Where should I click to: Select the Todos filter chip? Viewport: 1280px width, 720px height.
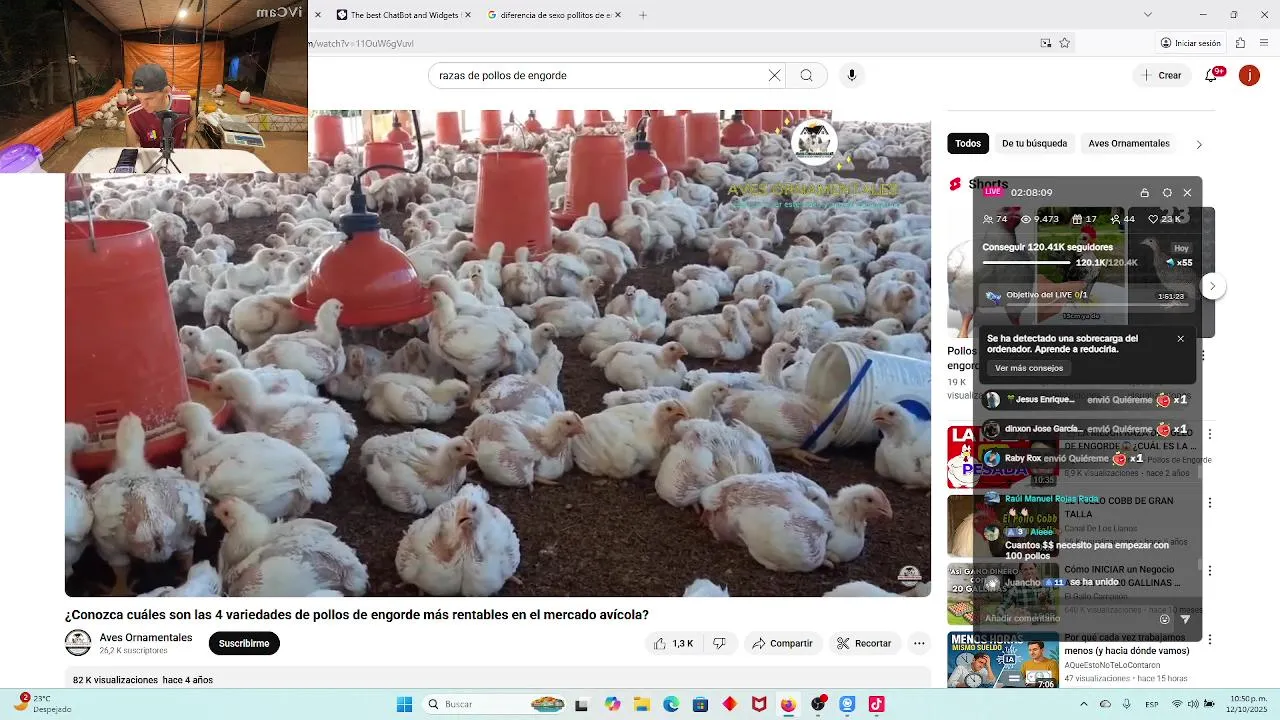point(968,143)
